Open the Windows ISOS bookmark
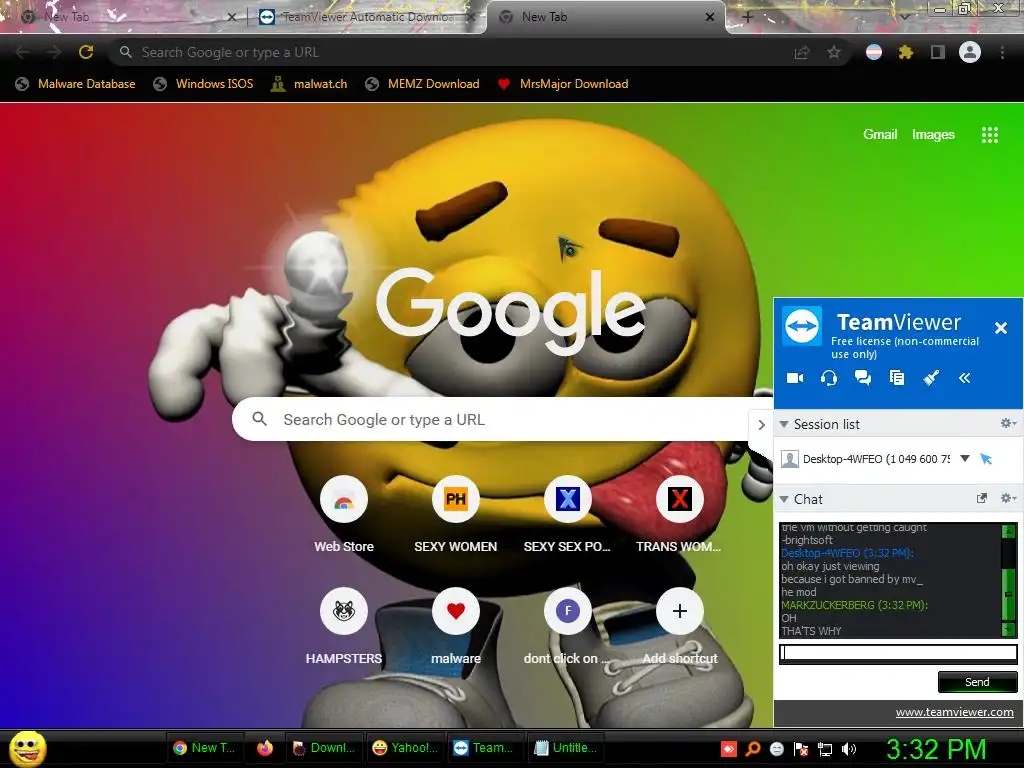 pyautogui.click(x=203, y=84)
